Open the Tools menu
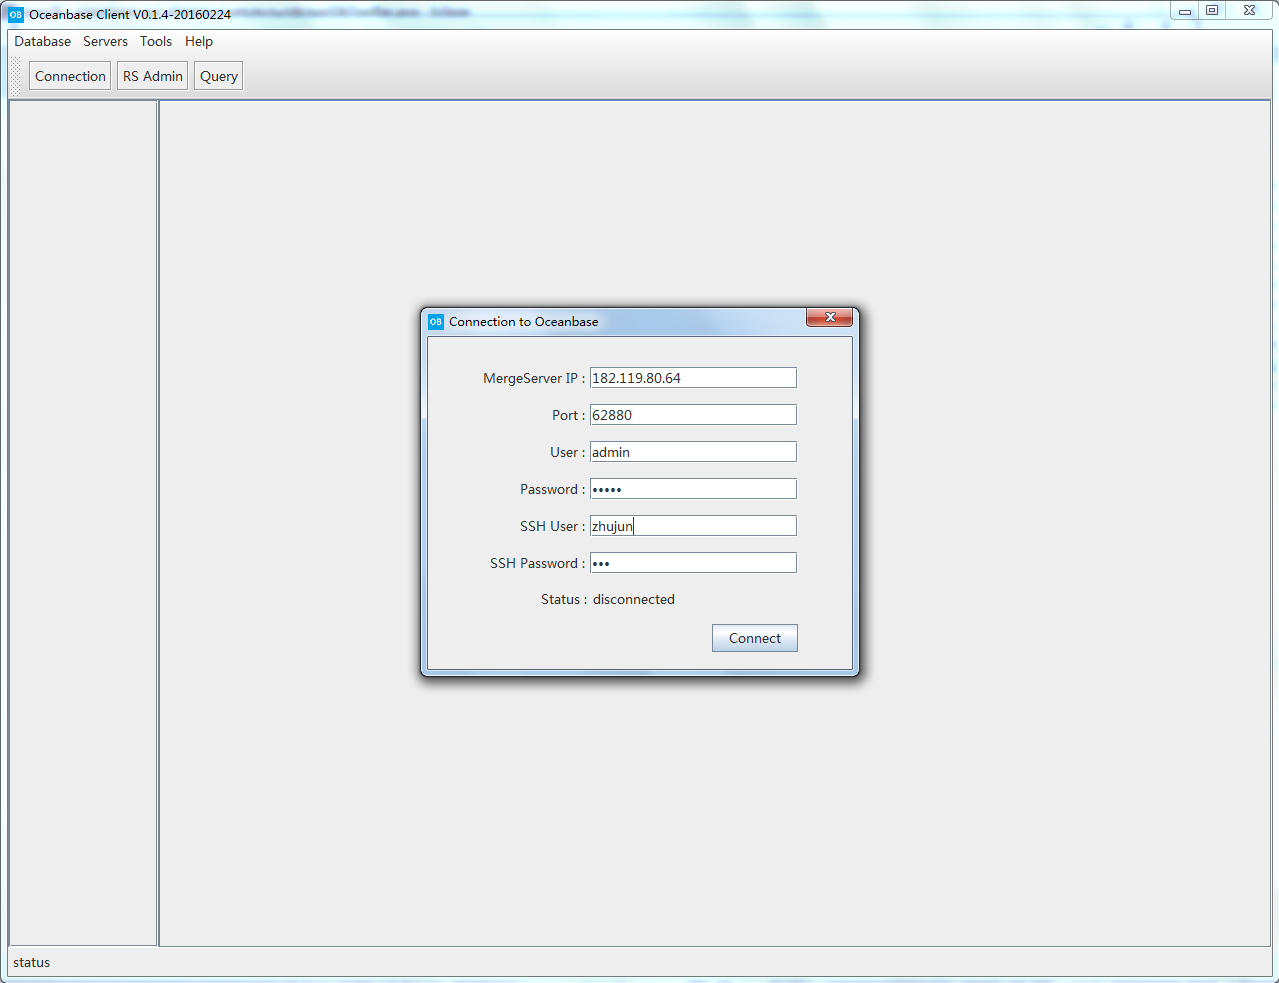 click(156, 41)
